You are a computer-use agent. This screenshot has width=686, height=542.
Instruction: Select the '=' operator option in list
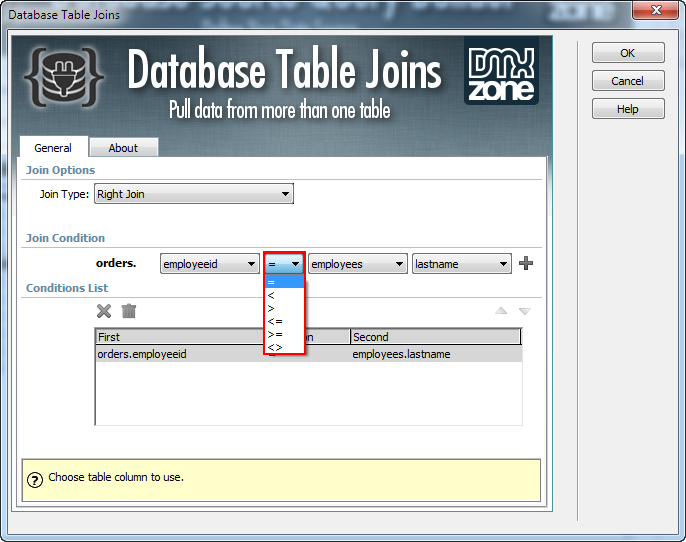284,282
